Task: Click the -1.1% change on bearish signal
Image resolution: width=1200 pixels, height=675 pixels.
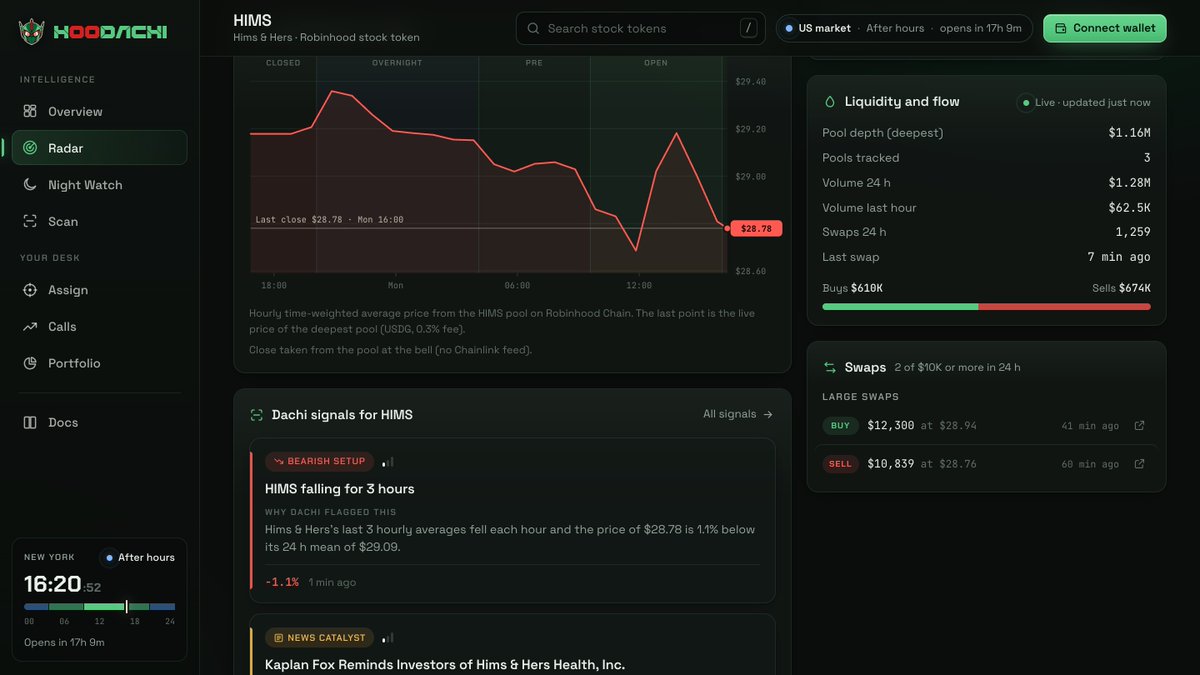Action: pos(282,582)
